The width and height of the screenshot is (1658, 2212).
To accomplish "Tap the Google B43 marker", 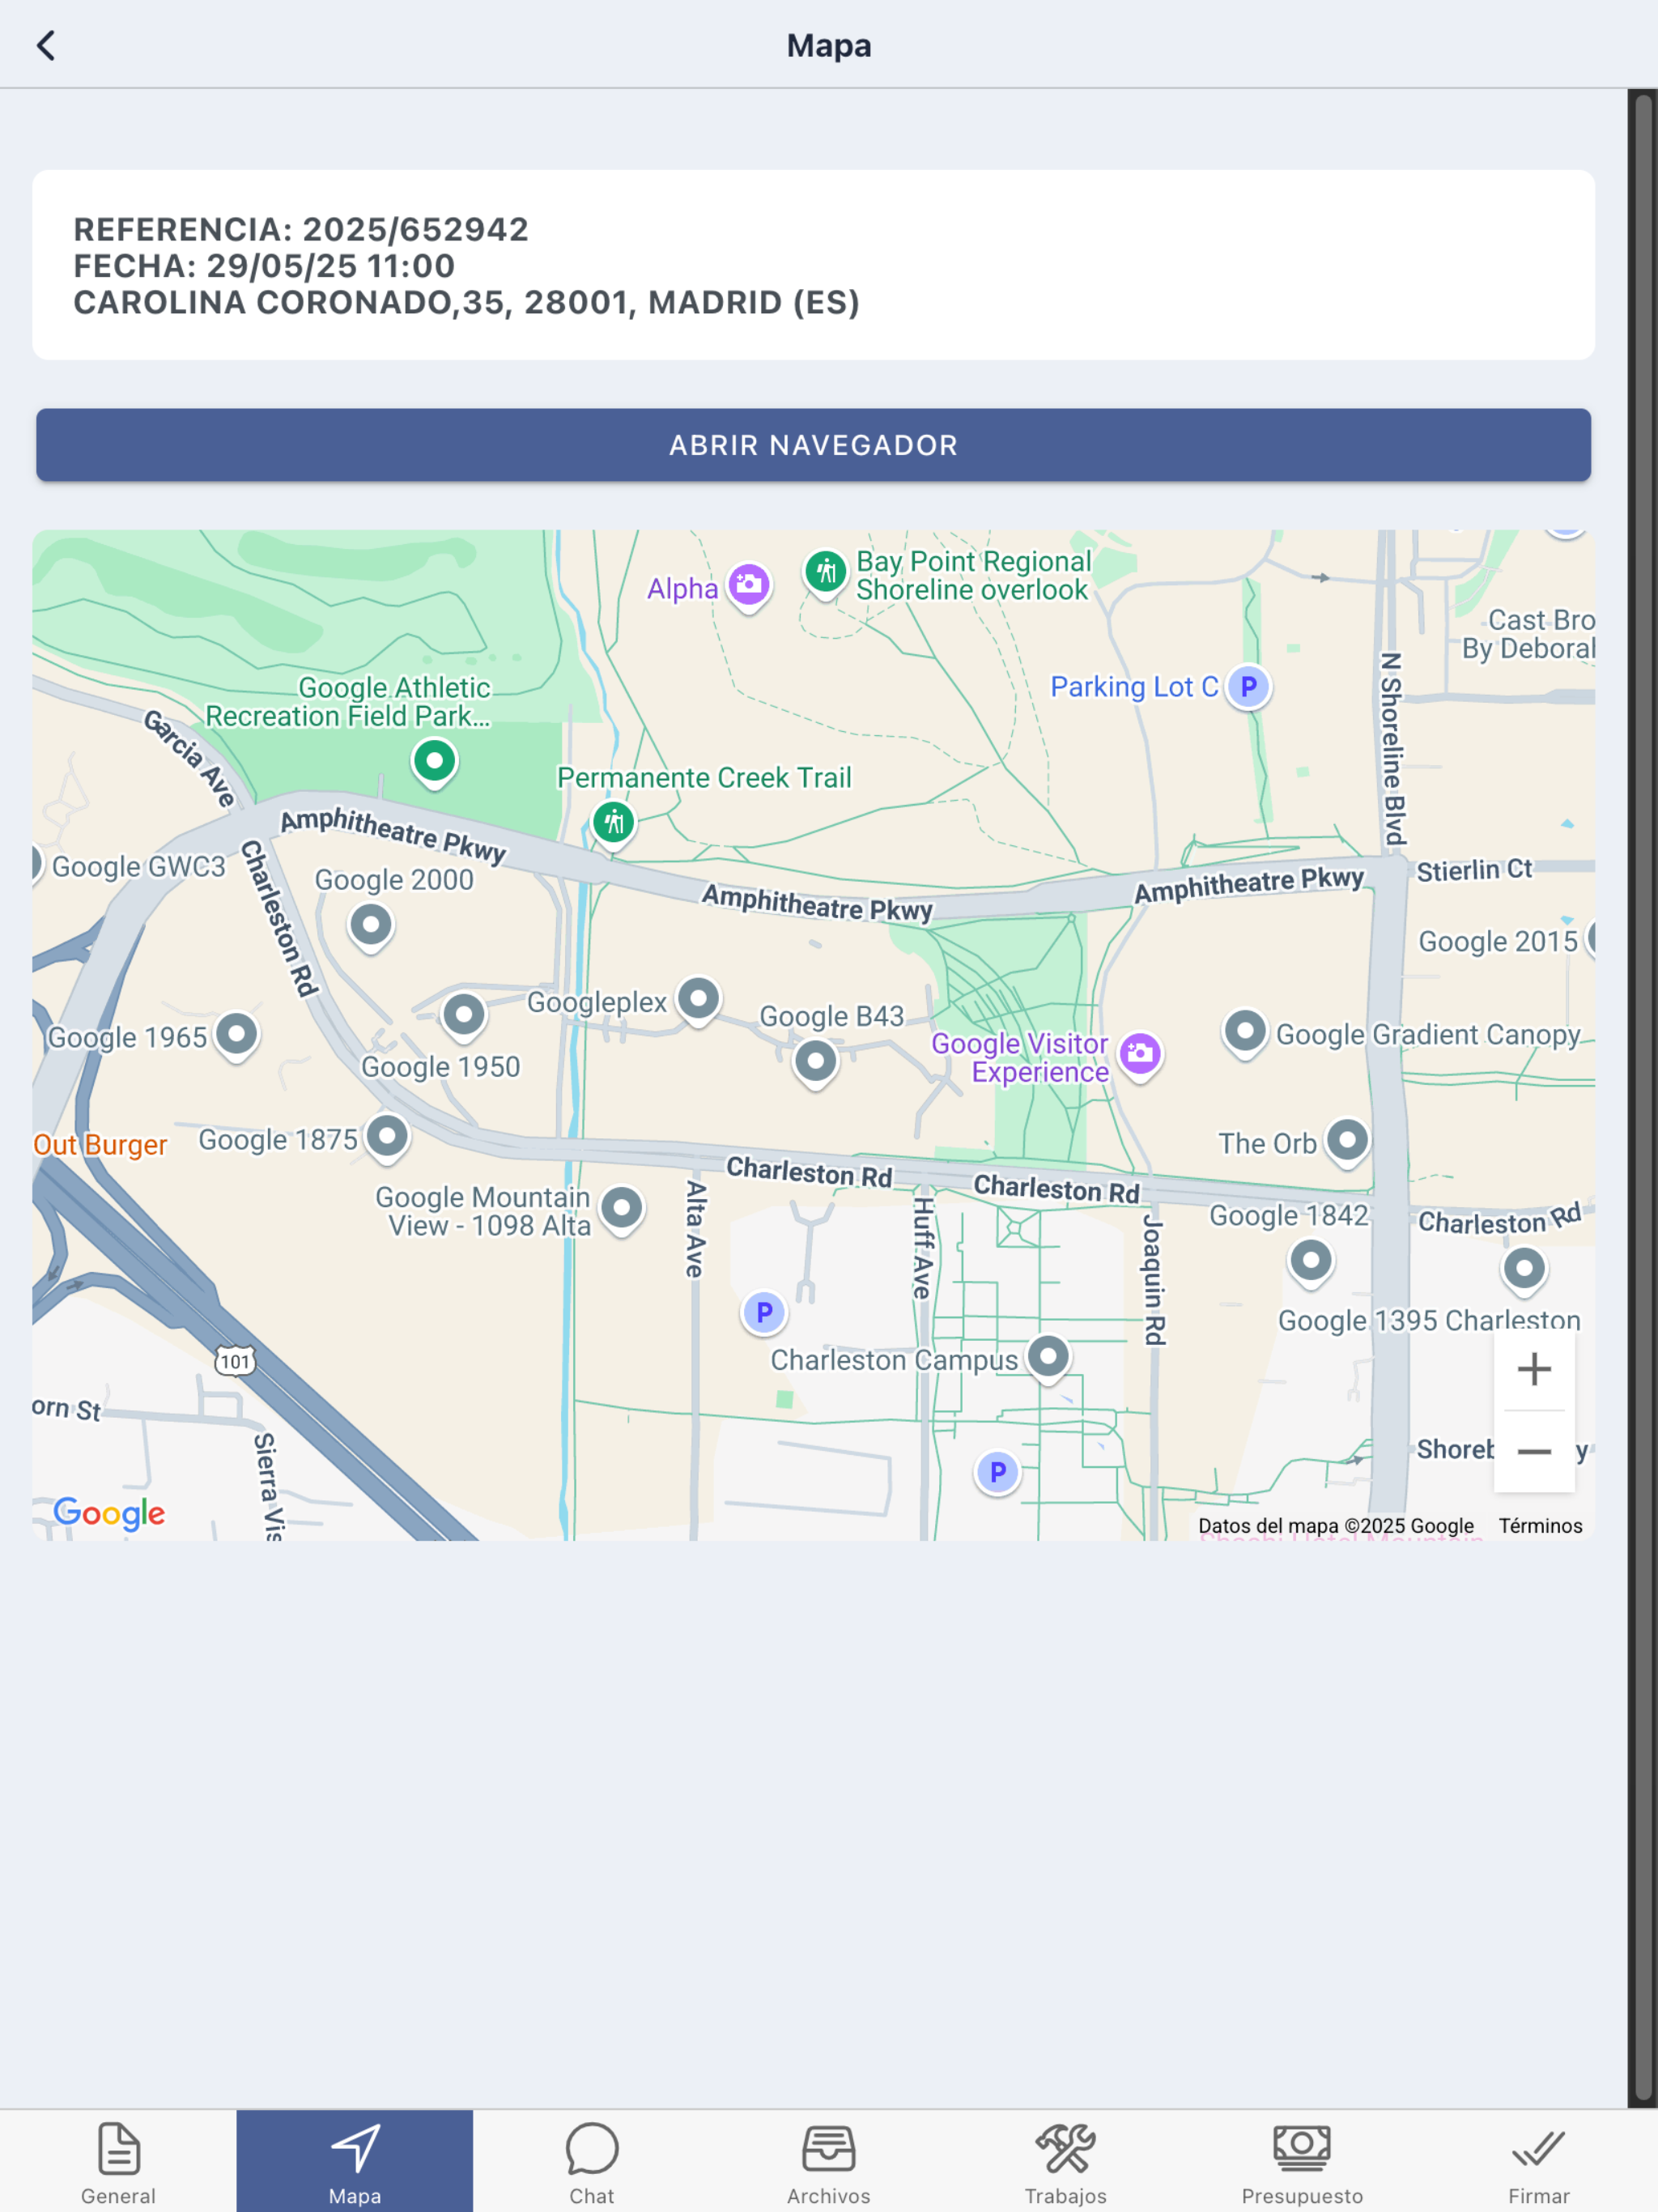I will (816, 1063).
